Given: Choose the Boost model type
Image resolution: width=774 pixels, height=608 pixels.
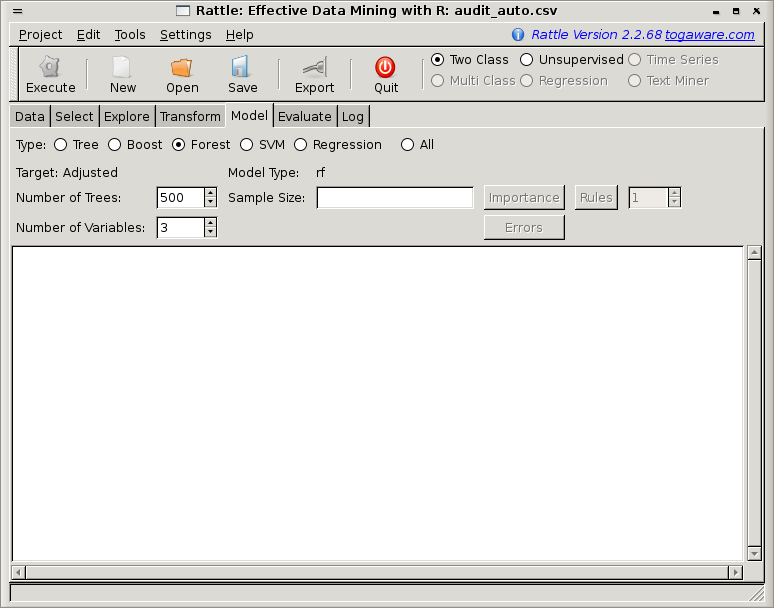Looking at the screenshot, I should (x=115, y=145).
